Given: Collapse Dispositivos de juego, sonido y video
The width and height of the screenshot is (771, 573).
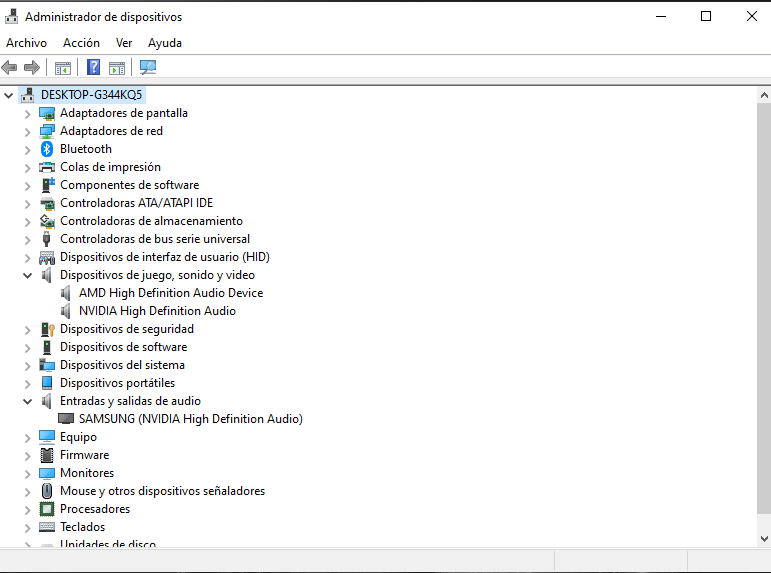Looking at the screenshot, I should pos(28,275).
